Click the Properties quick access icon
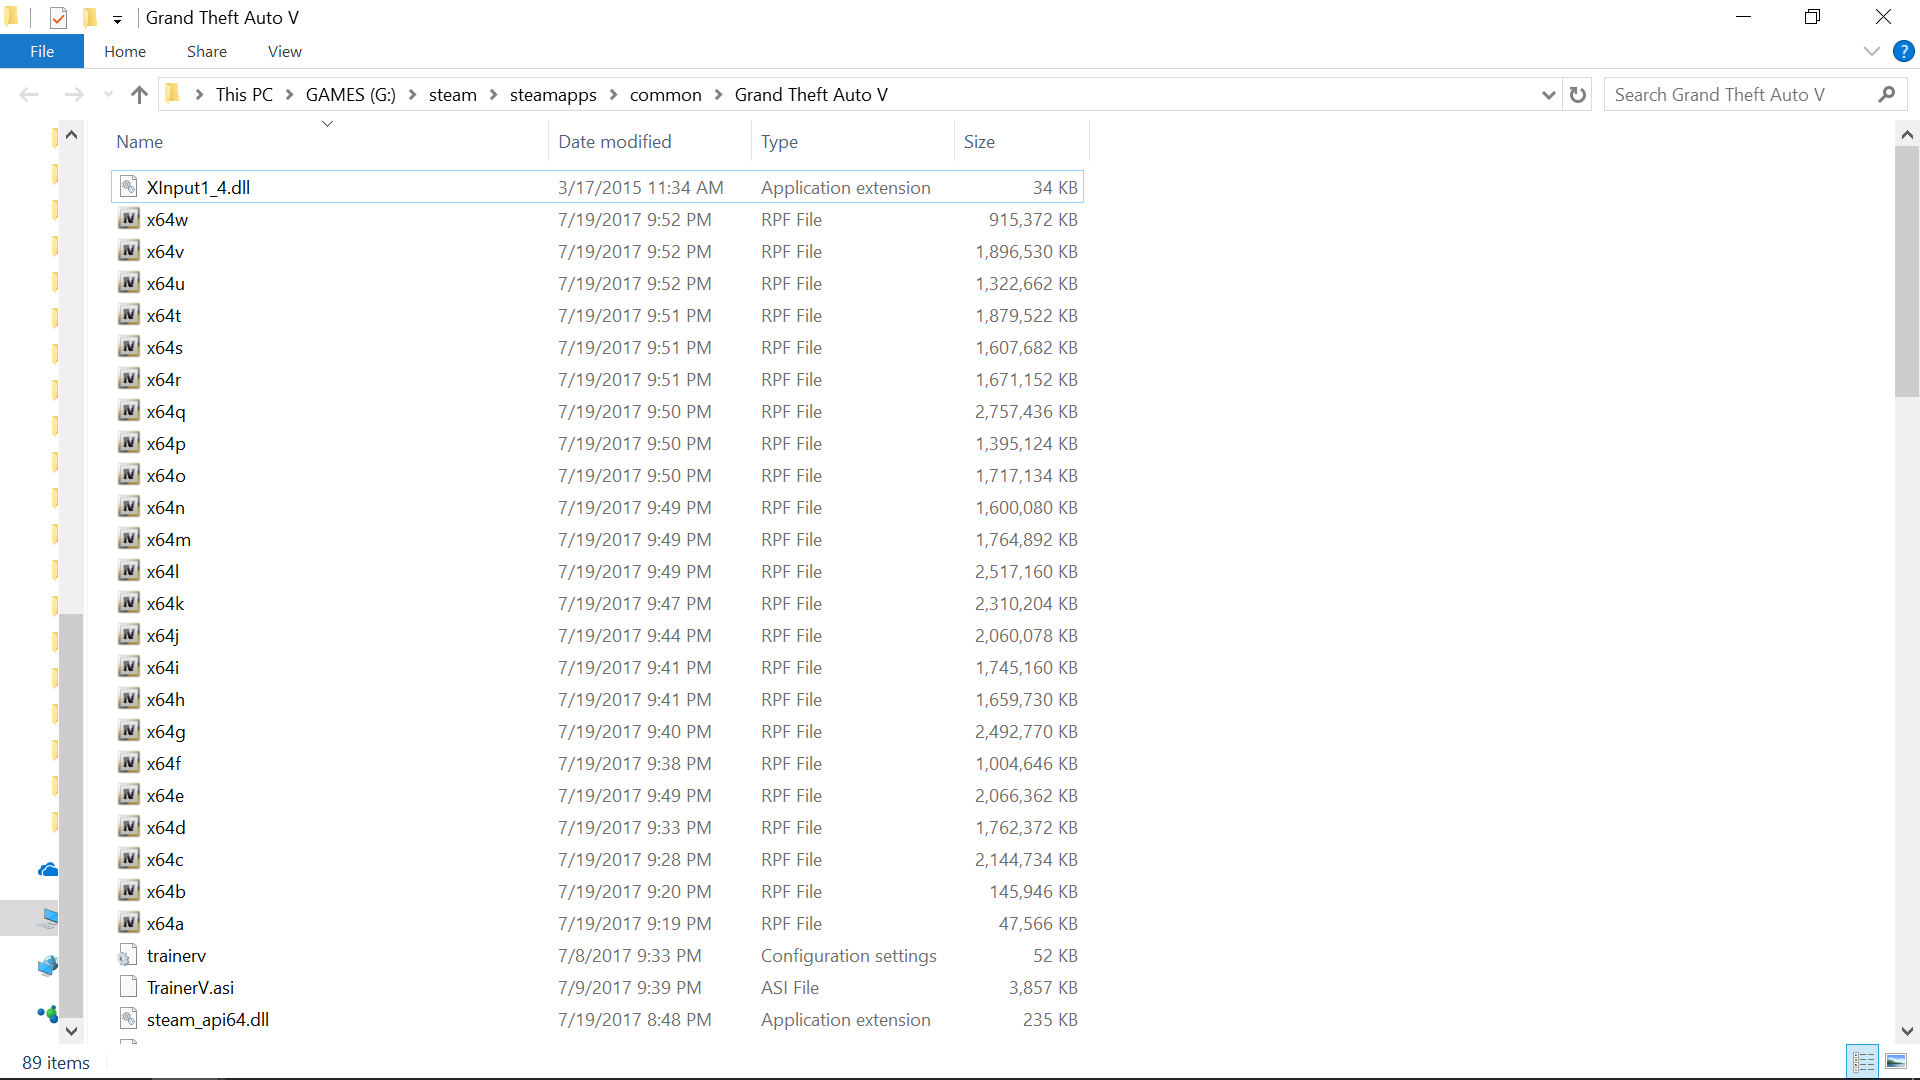1920x1080 pixels. tap(58, 17)
